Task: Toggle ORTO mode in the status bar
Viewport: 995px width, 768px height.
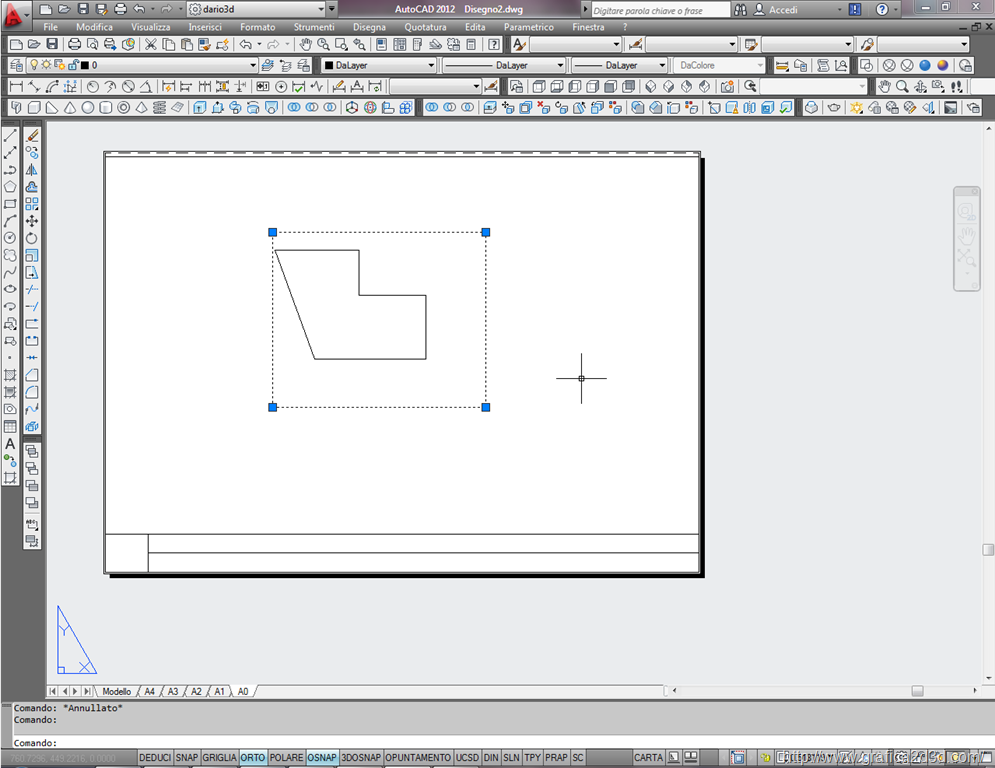Action: 253,758
